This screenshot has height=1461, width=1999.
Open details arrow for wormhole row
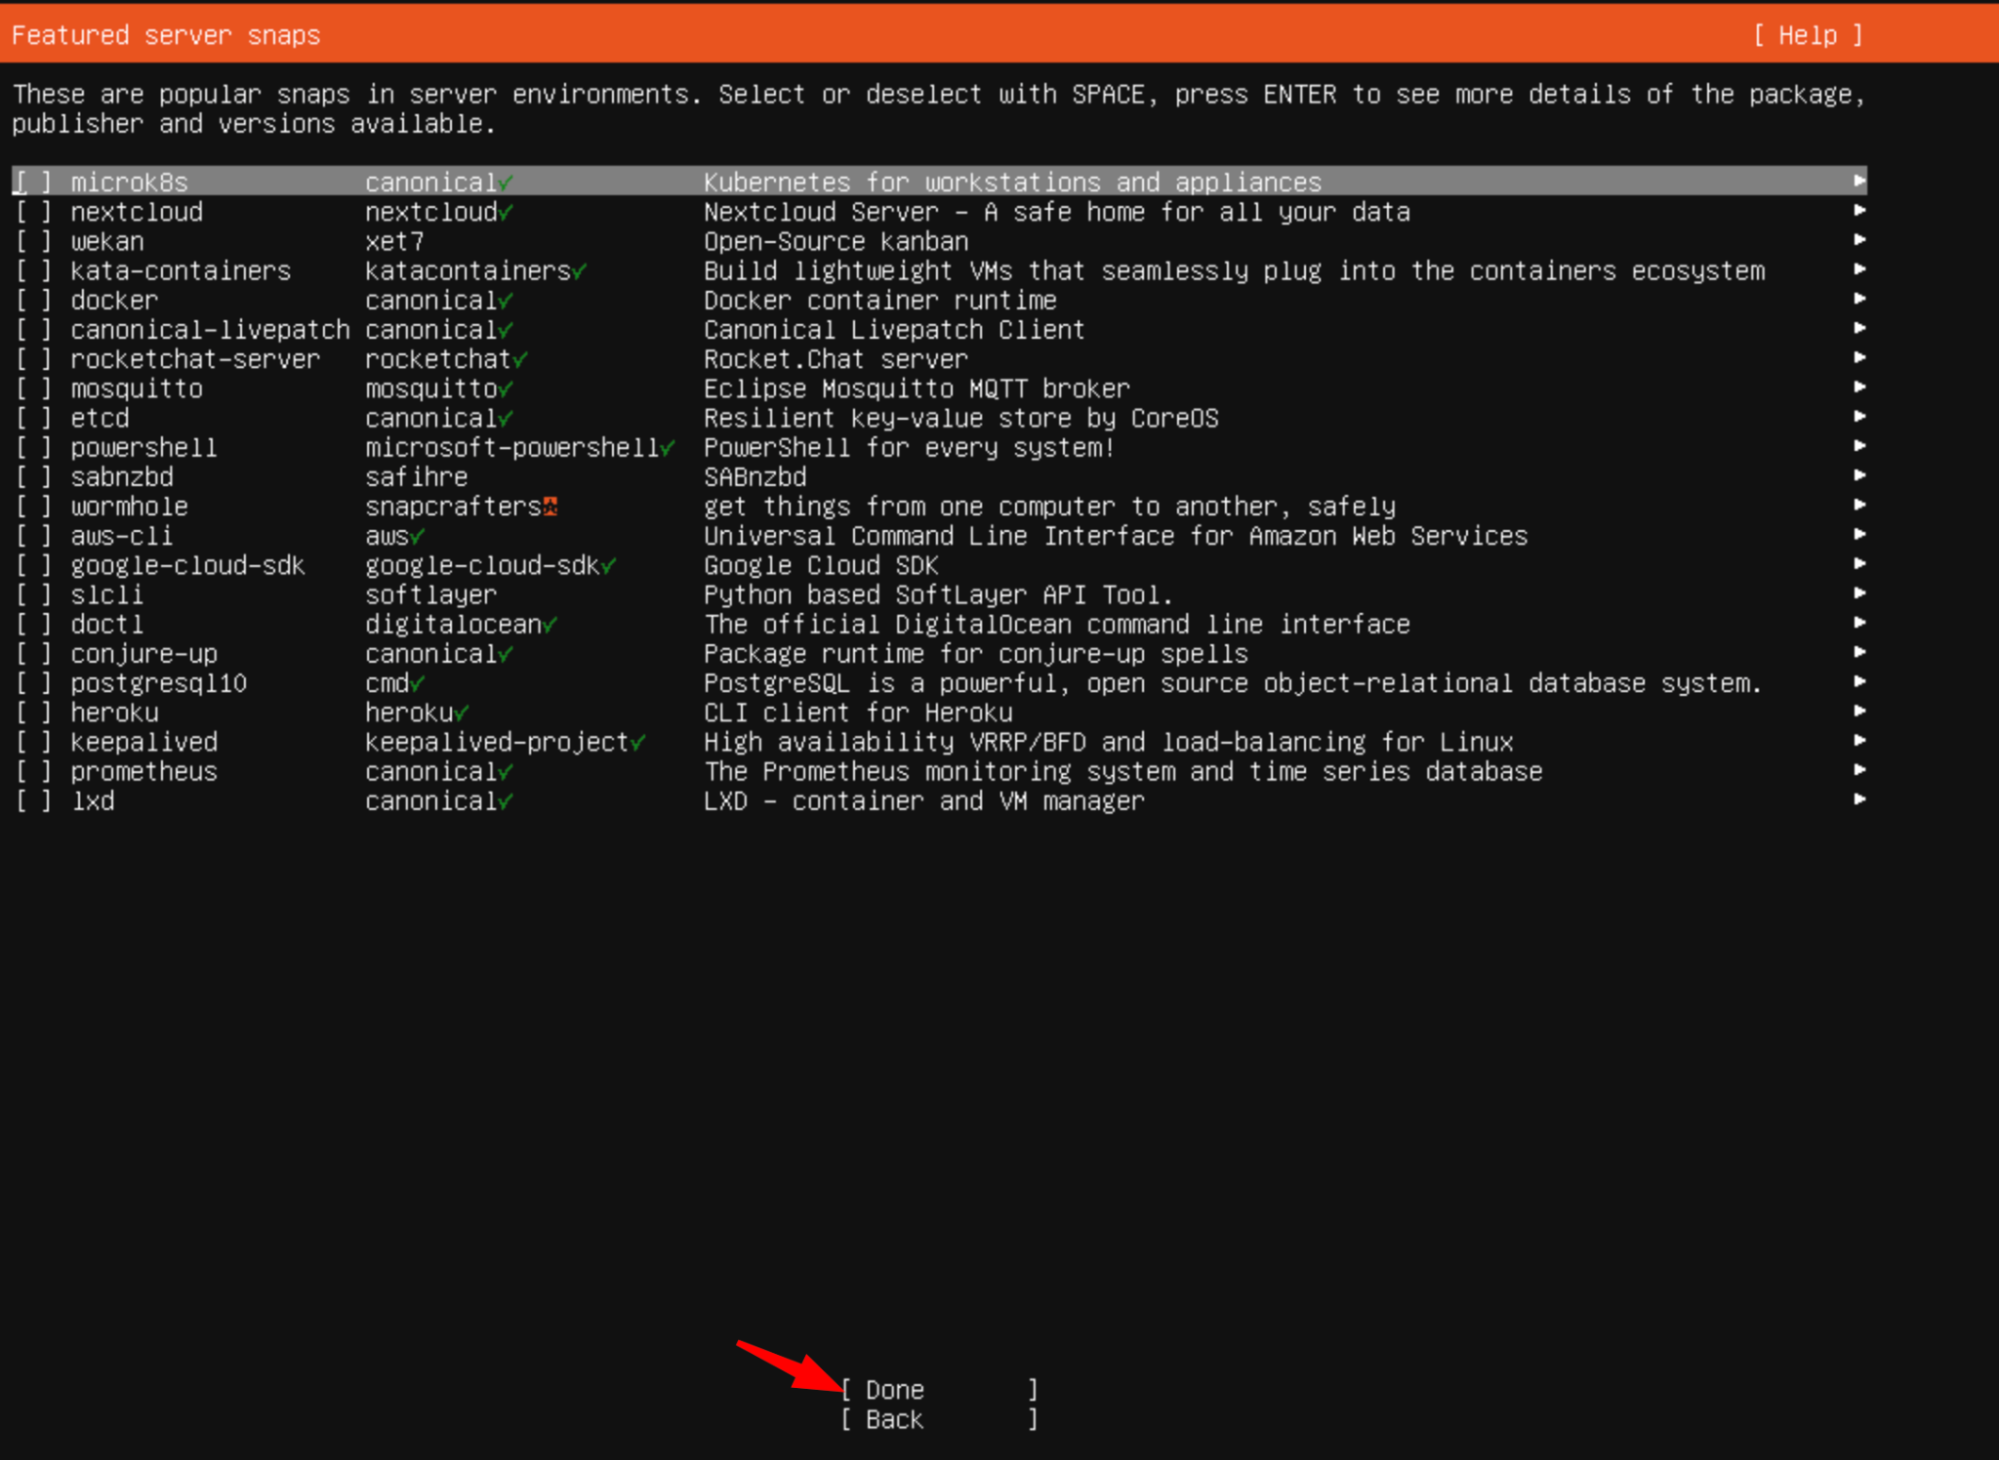(x=1859, y=505)
